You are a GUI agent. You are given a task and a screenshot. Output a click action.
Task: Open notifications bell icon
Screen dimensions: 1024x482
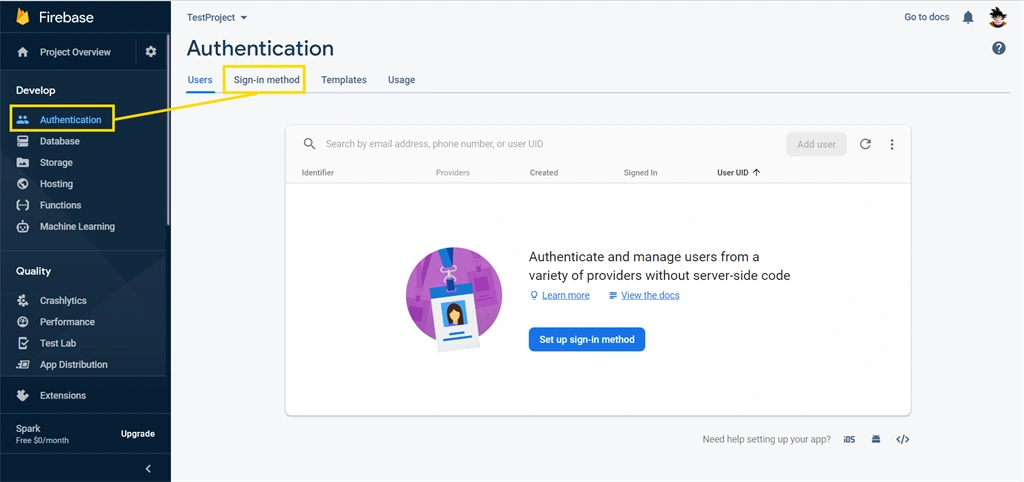click(968, 18)
